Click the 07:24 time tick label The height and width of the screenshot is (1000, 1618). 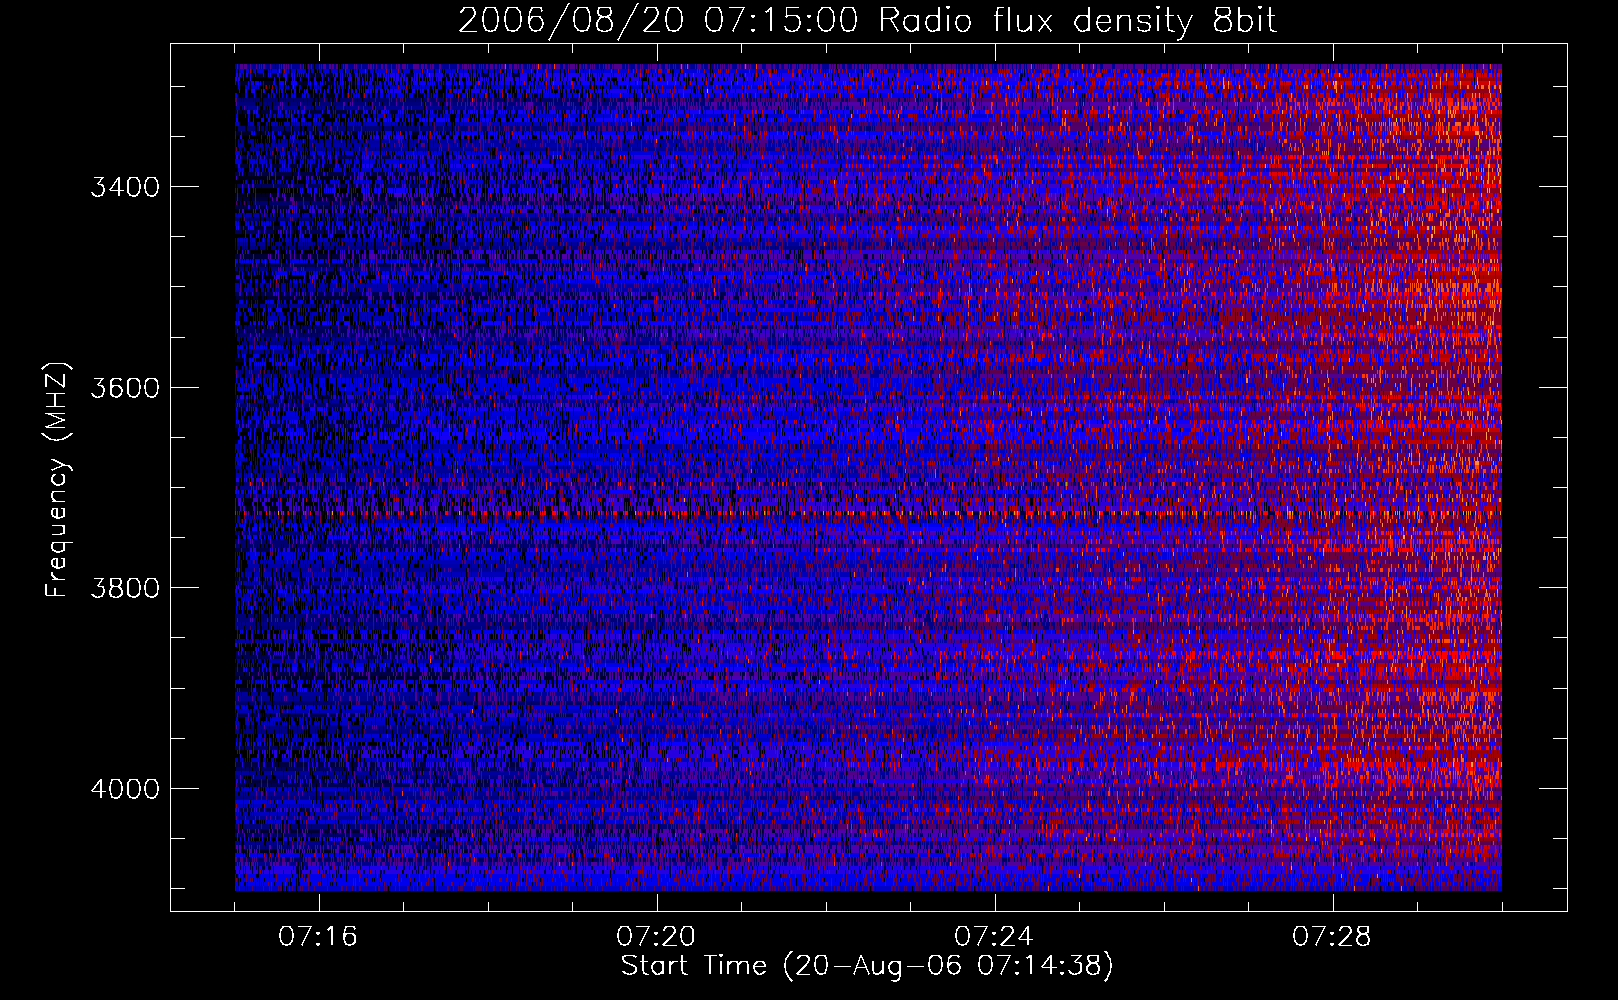pos(994,937)
